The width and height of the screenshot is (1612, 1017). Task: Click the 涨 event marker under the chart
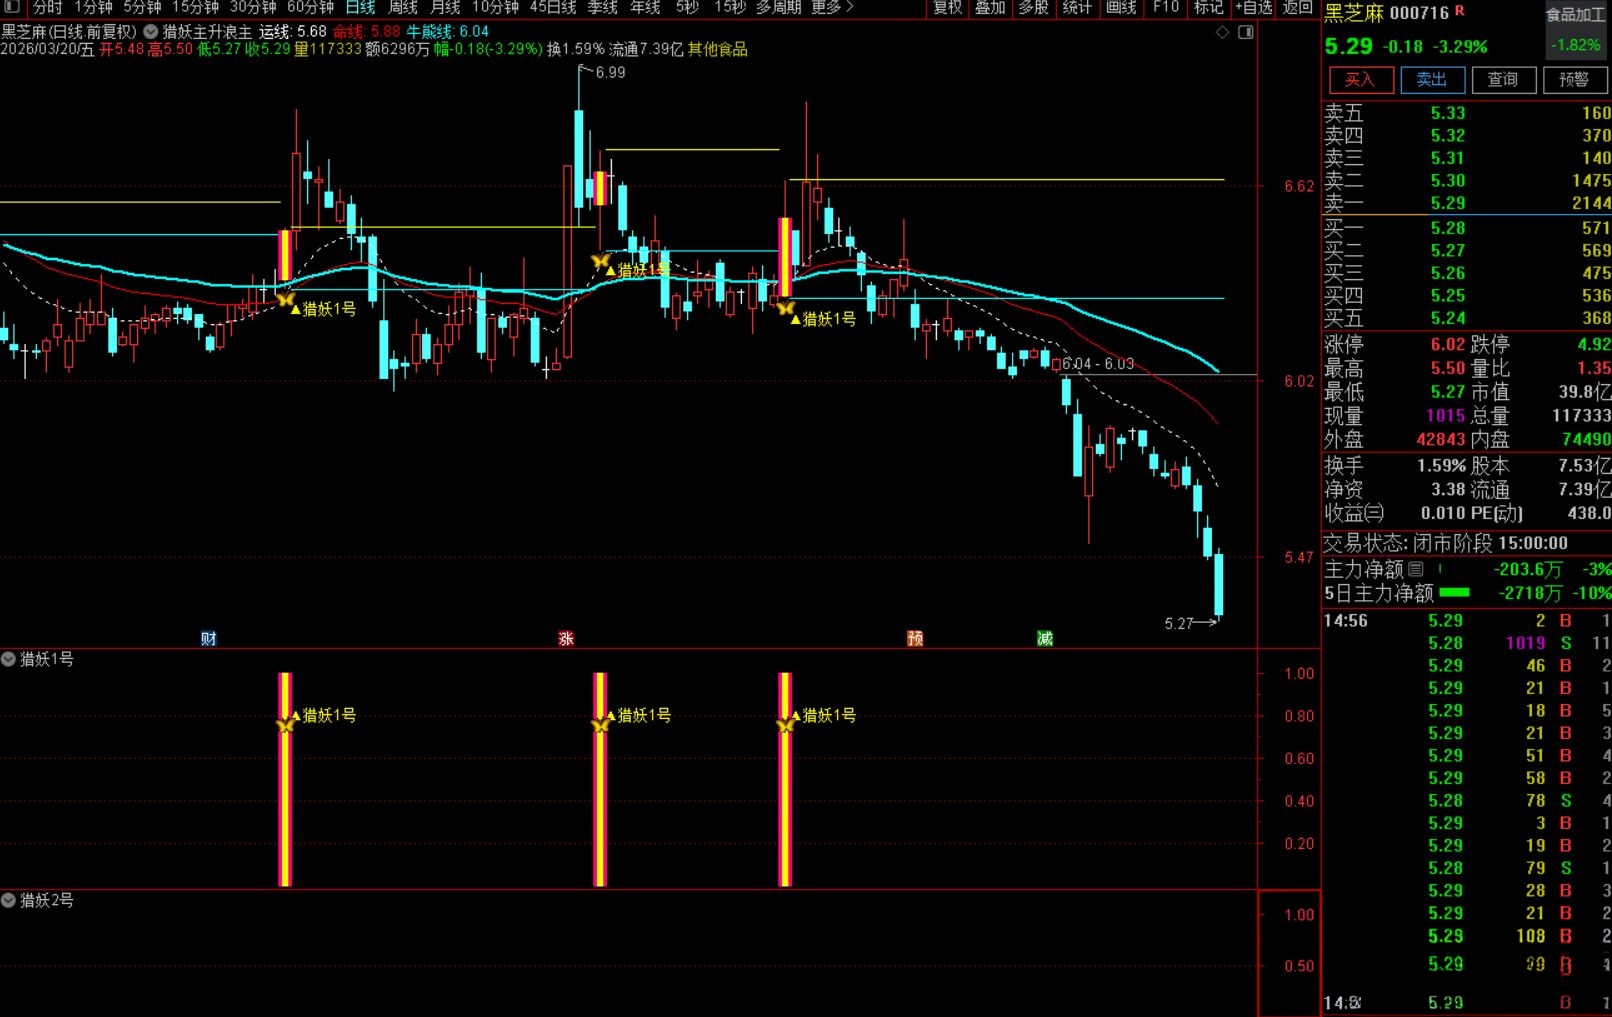[566, 638]
